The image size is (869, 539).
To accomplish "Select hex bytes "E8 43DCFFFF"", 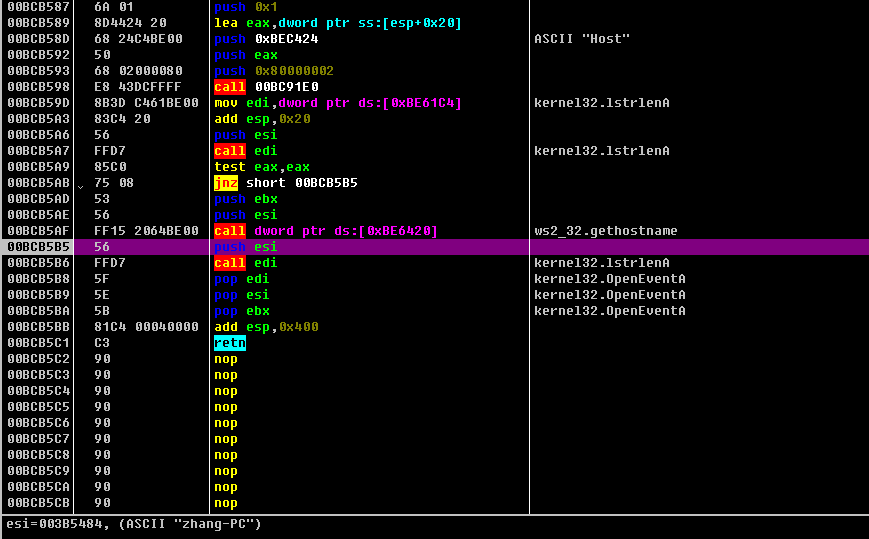I will click(x=137, y=87).
